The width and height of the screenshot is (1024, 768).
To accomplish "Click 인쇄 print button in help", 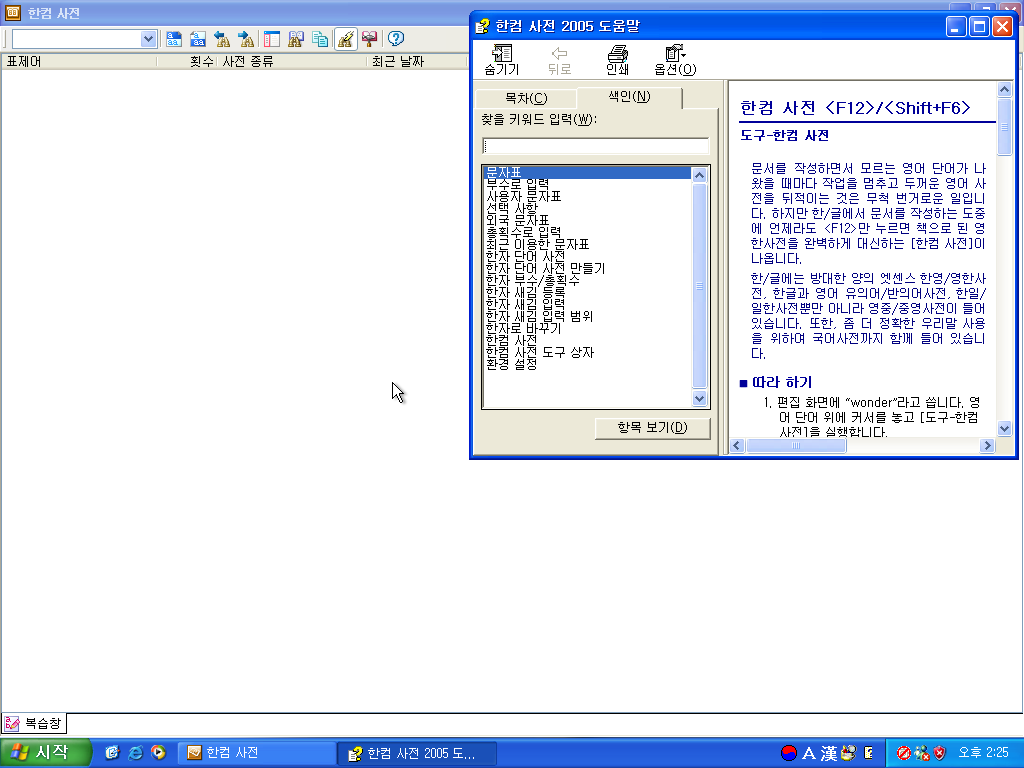I will [x=617, y=60].
